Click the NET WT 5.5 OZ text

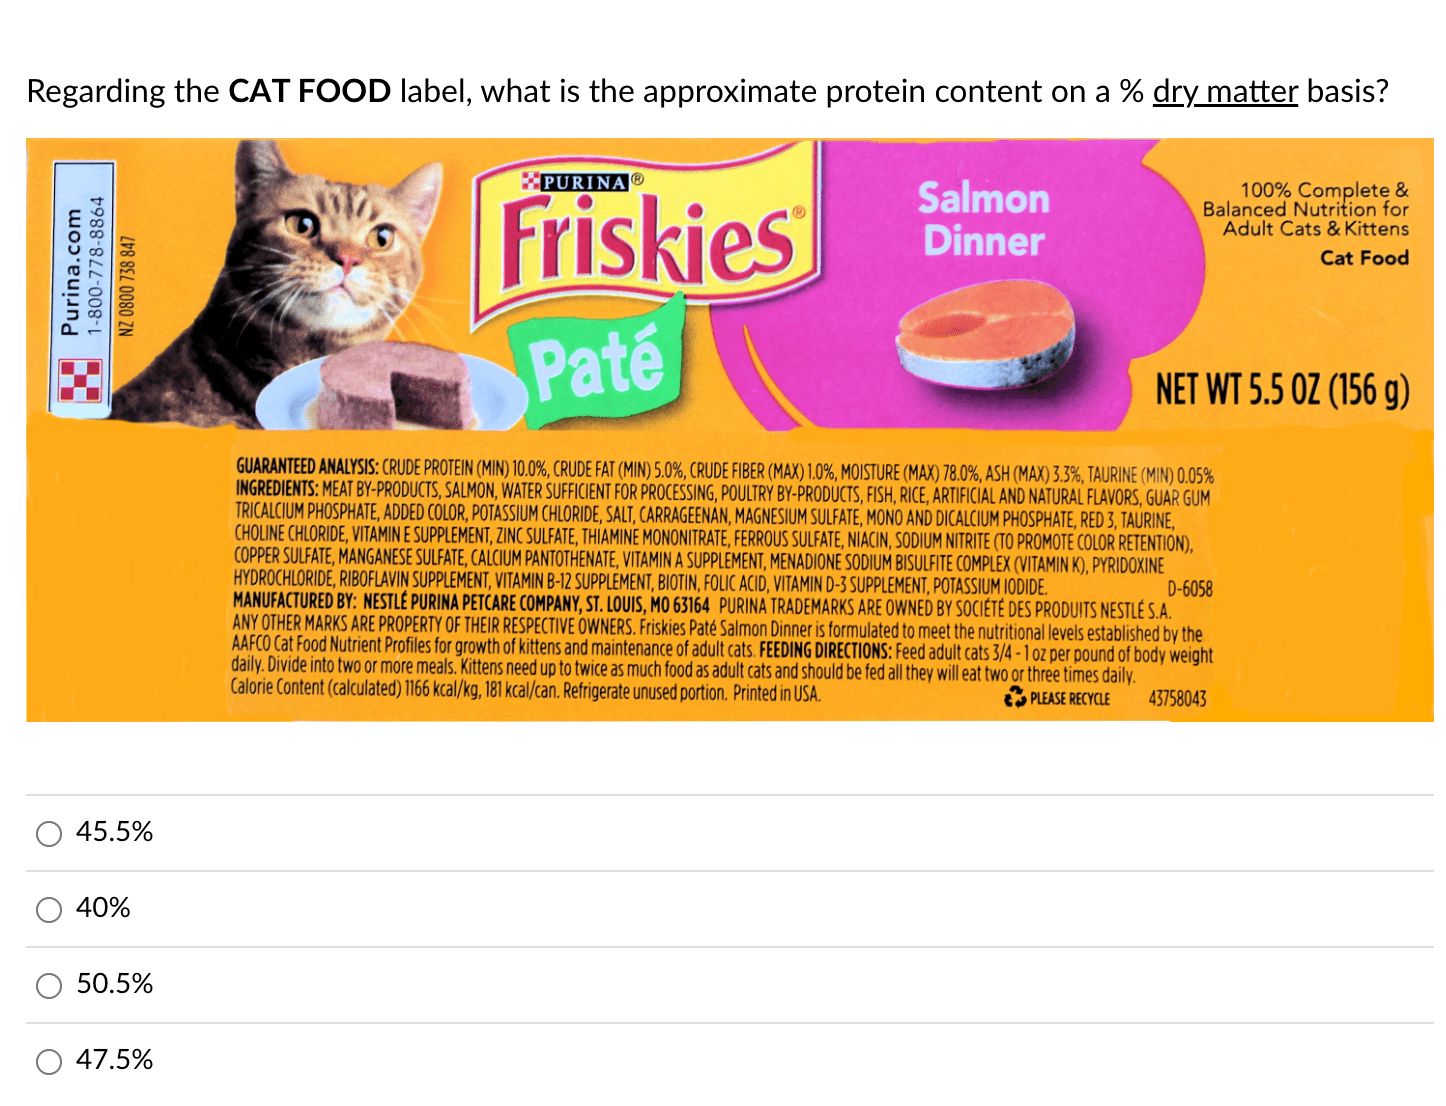1282,389
